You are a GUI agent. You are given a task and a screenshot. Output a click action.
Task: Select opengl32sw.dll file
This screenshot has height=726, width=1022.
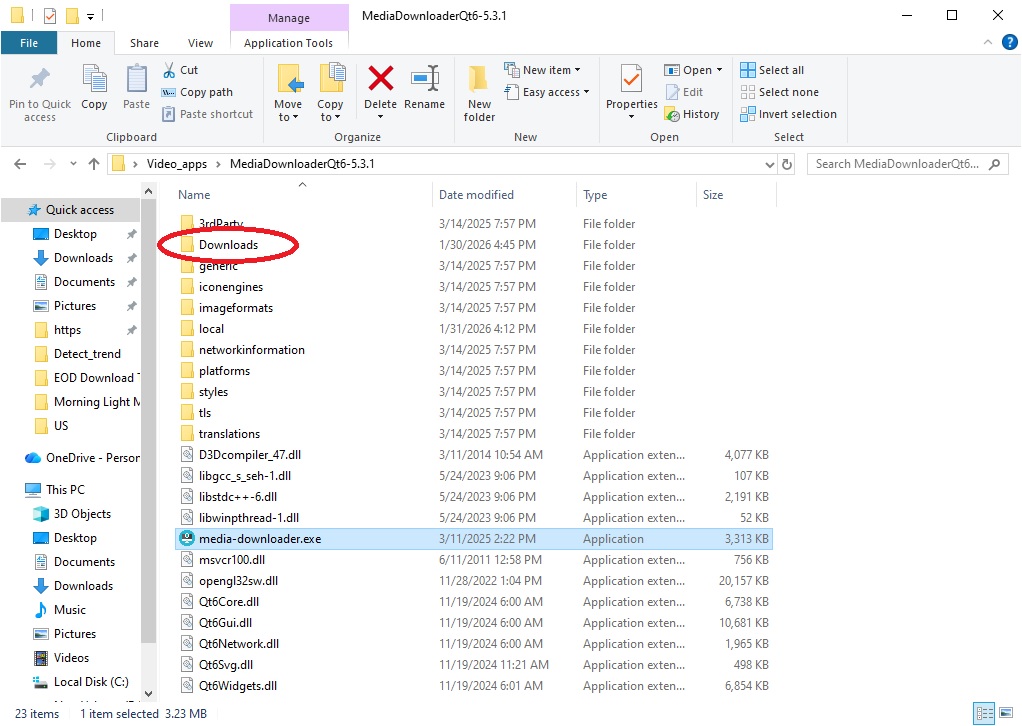click(239, 581)
